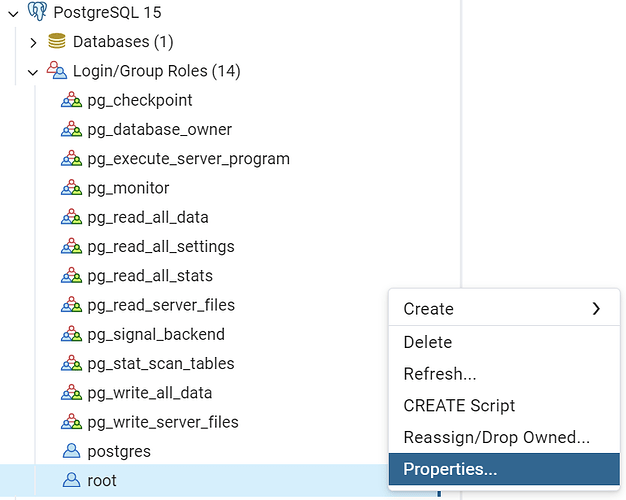This screenshot has width=626, height=500.
Task: Click the Login/Group Roles icon
Action: [57, 70]
